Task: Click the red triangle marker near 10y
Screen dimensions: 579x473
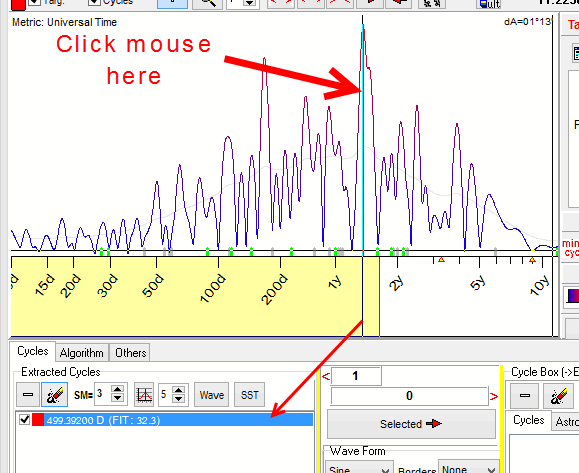Action: tap(532, 260)
